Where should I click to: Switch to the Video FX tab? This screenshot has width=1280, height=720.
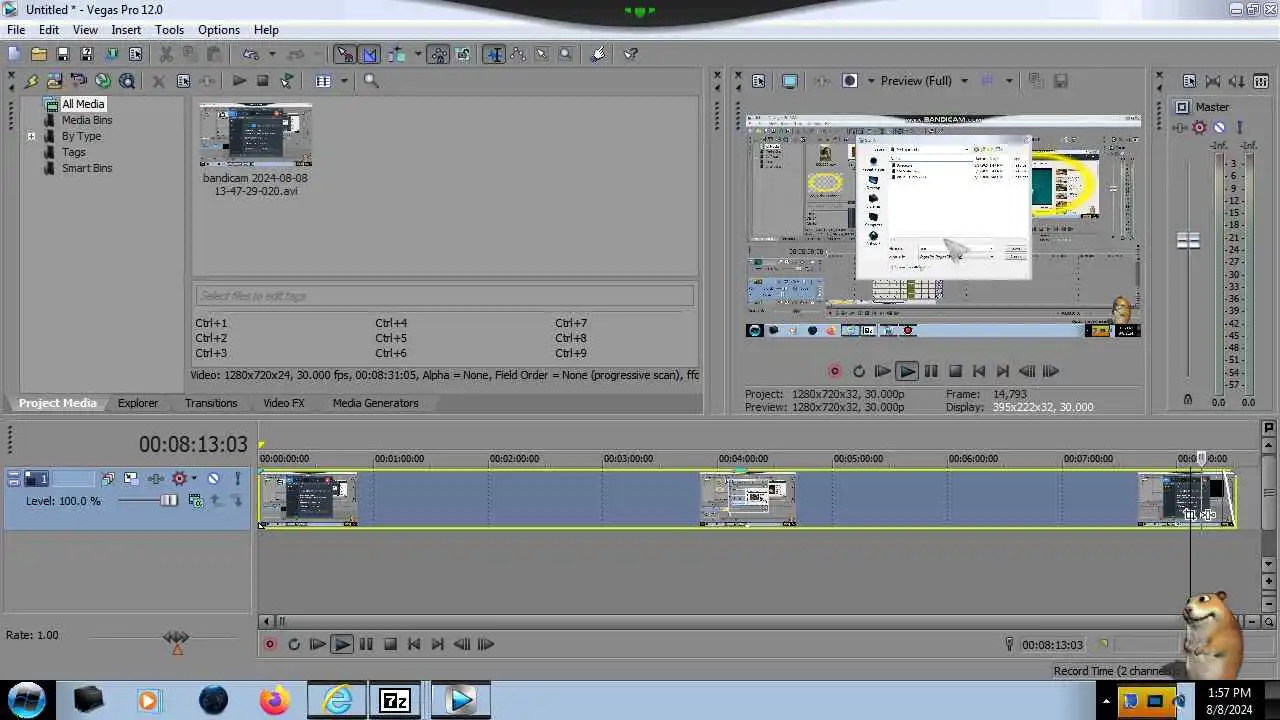(284, 403)
